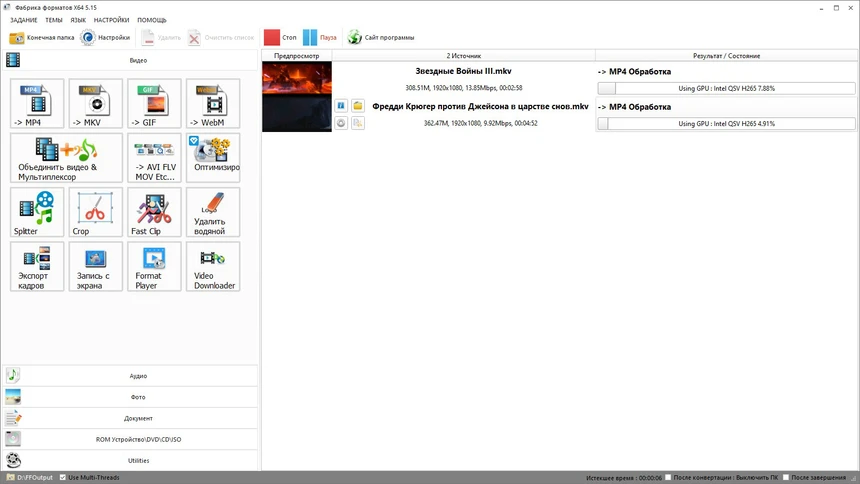This screenshot has width=860, height=484.
Task: Open the Запись с экрана recorder
Action: [x=95, y=266]
